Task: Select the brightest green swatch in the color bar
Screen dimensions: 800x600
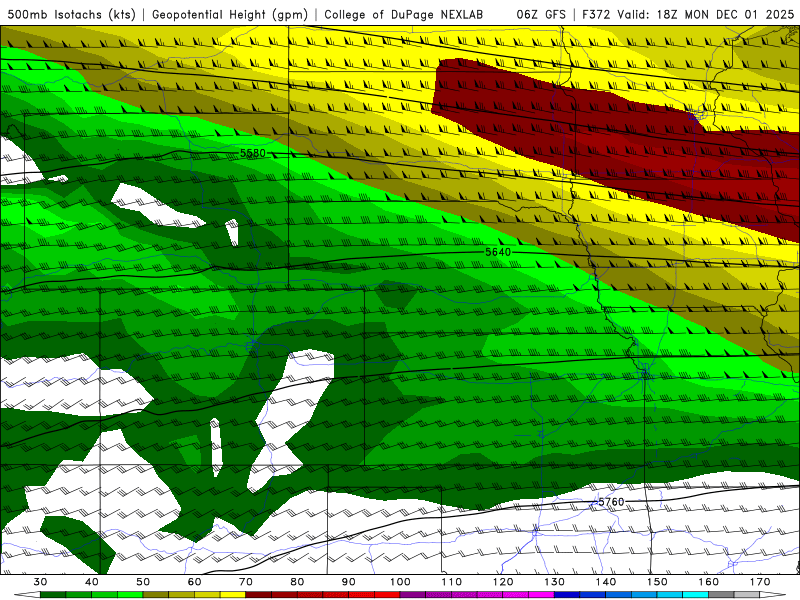Action: [130, 595]
